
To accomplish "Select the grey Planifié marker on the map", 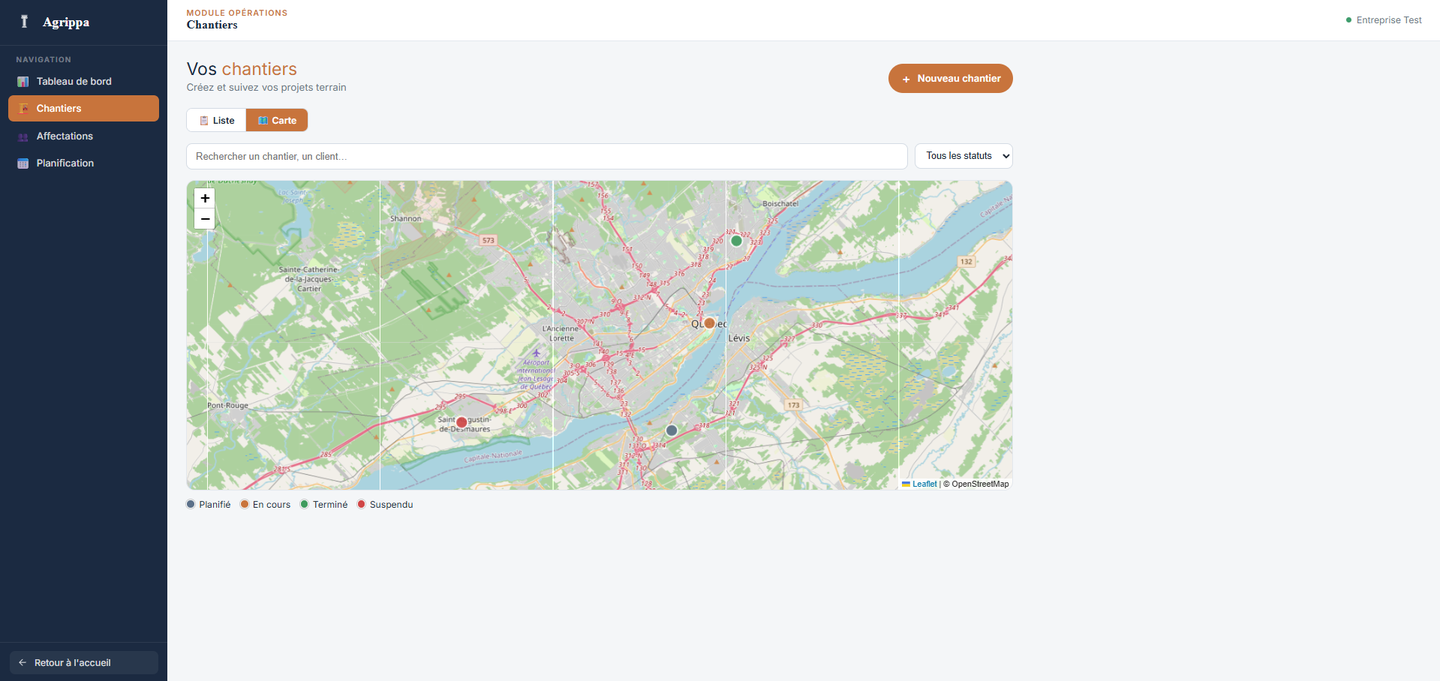I will pyautogui.click(x=672, y=430).
